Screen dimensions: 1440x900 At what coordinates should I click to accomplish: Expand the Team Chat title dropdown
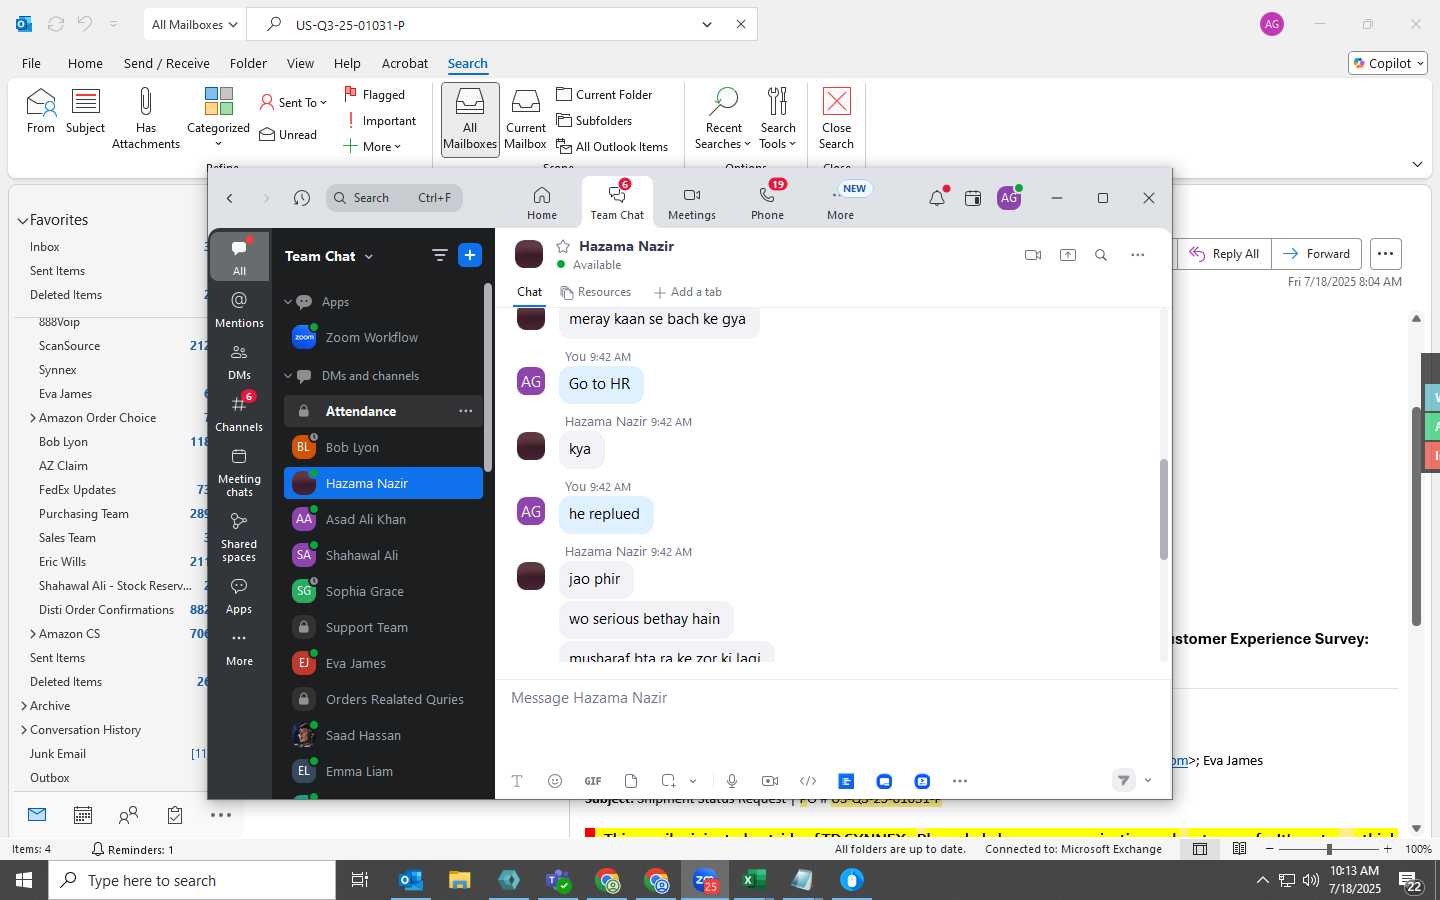click(x=368, y=257)
